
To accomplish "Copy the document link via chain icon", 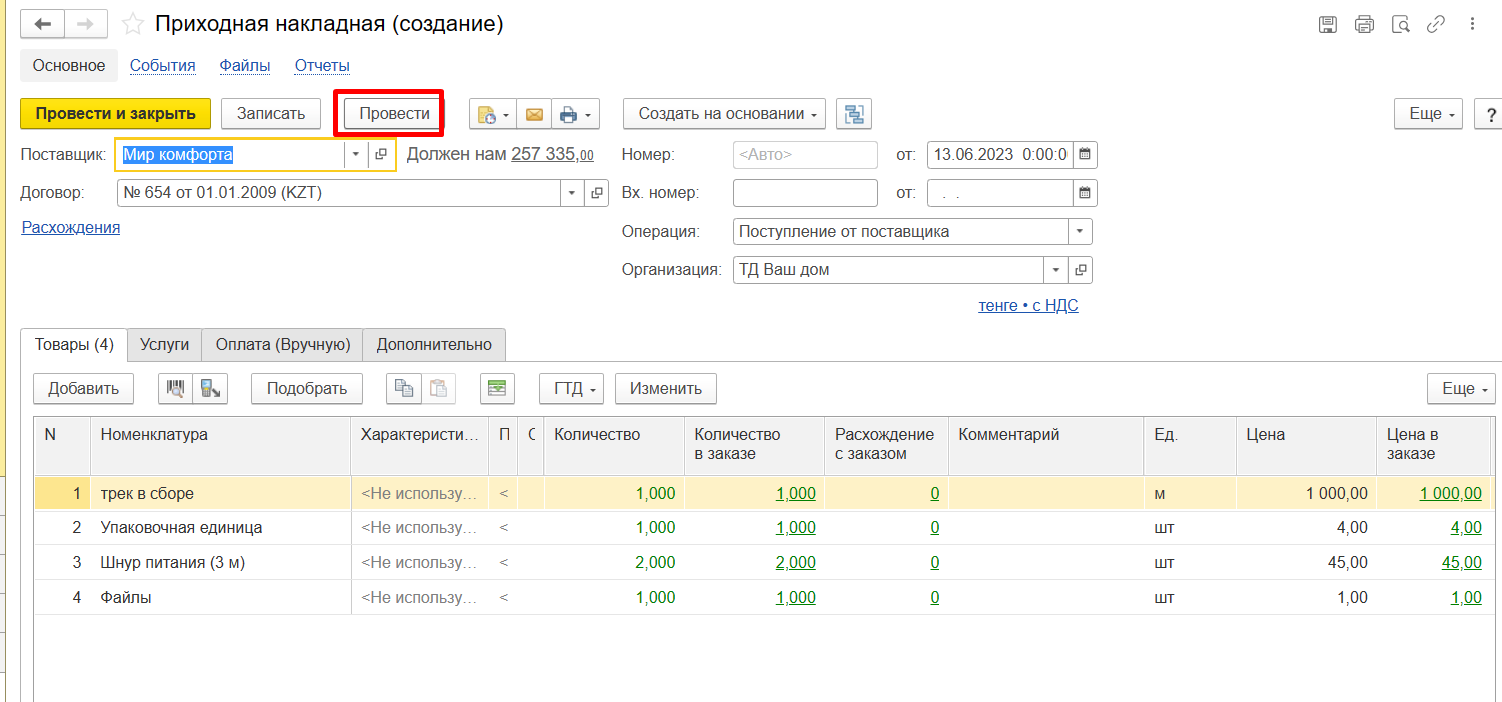I will [x=1436, y=24].
